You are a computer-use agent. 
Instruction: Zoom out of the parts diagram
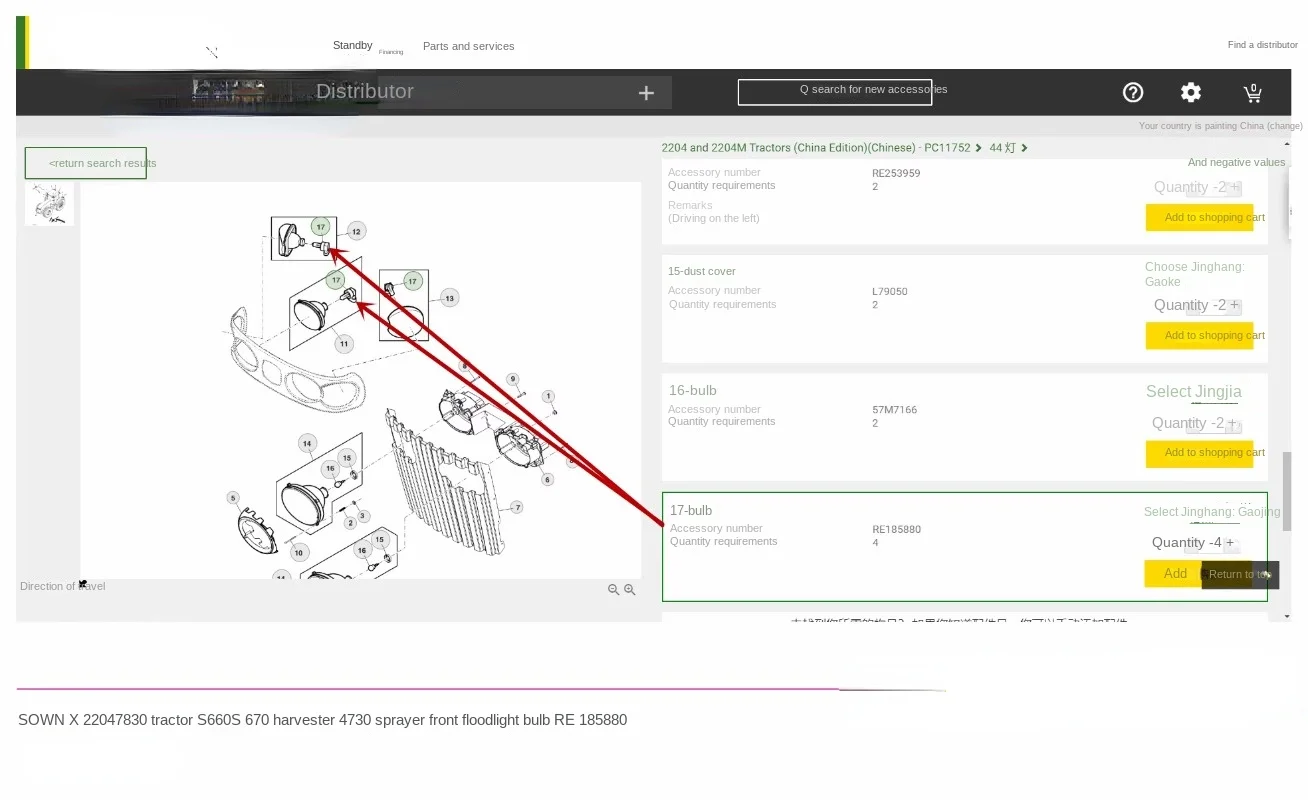[x=613, y=590]
